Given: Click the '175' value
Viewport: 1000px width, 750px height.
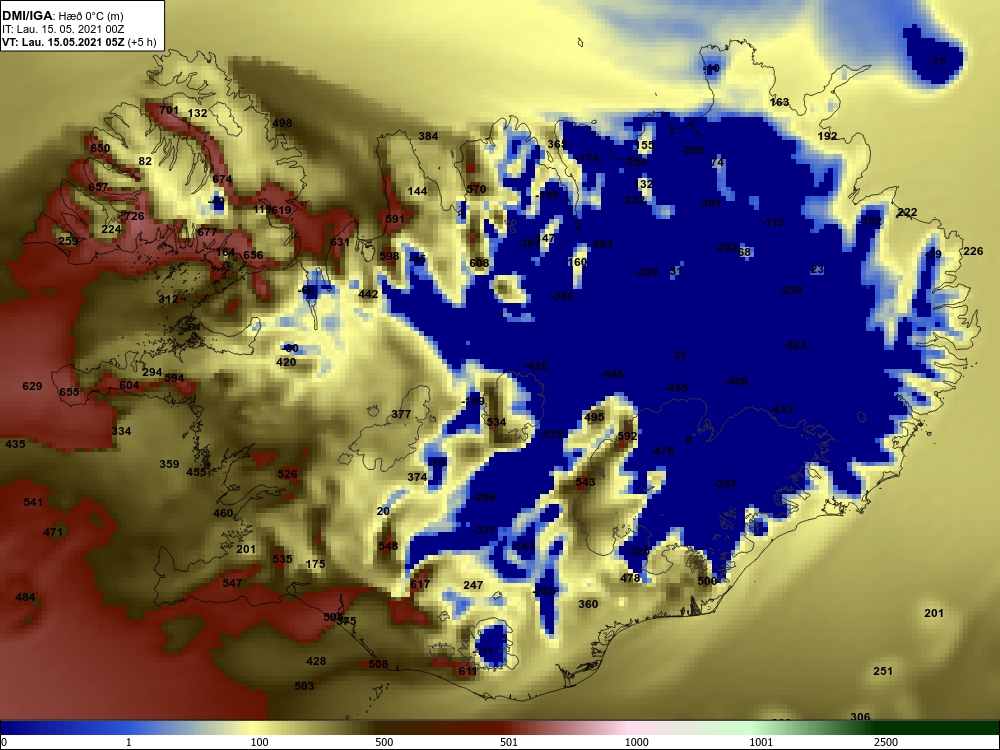Looking at the screenshot, I should coord(315,564).
